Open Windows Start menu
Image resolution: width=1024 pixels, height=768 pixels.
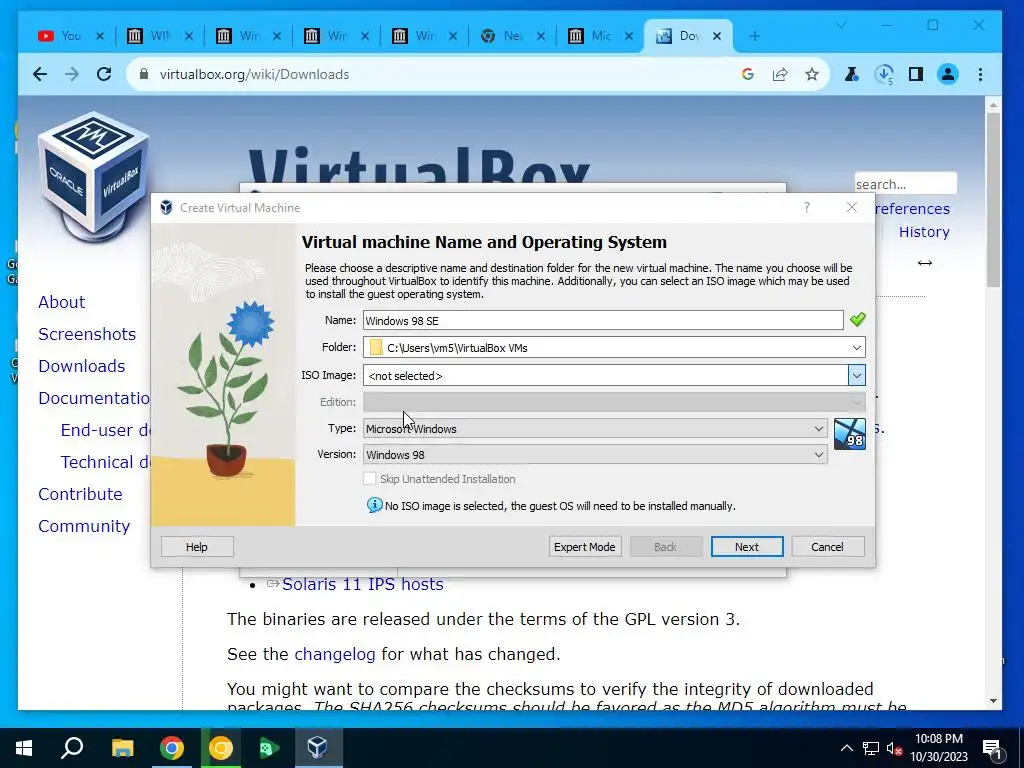pos(24,748)
